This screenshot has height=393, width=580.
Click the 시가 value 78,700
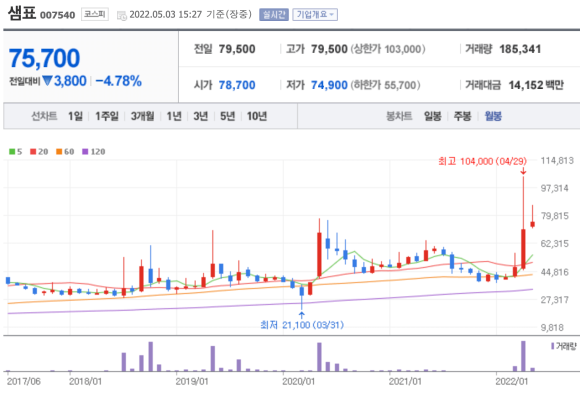tap(237, 85)
